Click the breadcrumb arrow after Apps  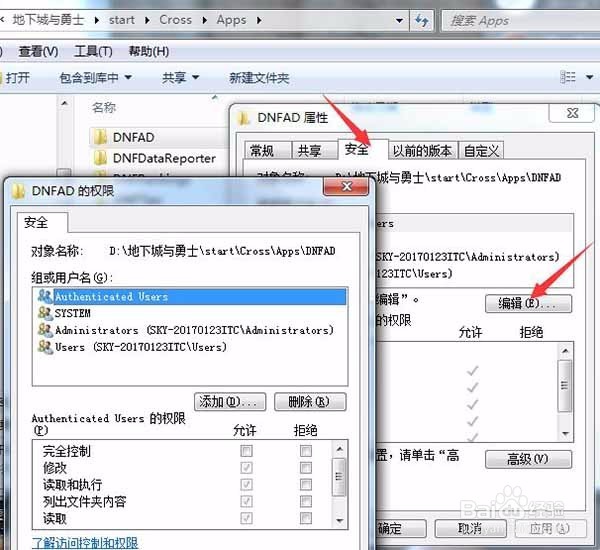259,20
